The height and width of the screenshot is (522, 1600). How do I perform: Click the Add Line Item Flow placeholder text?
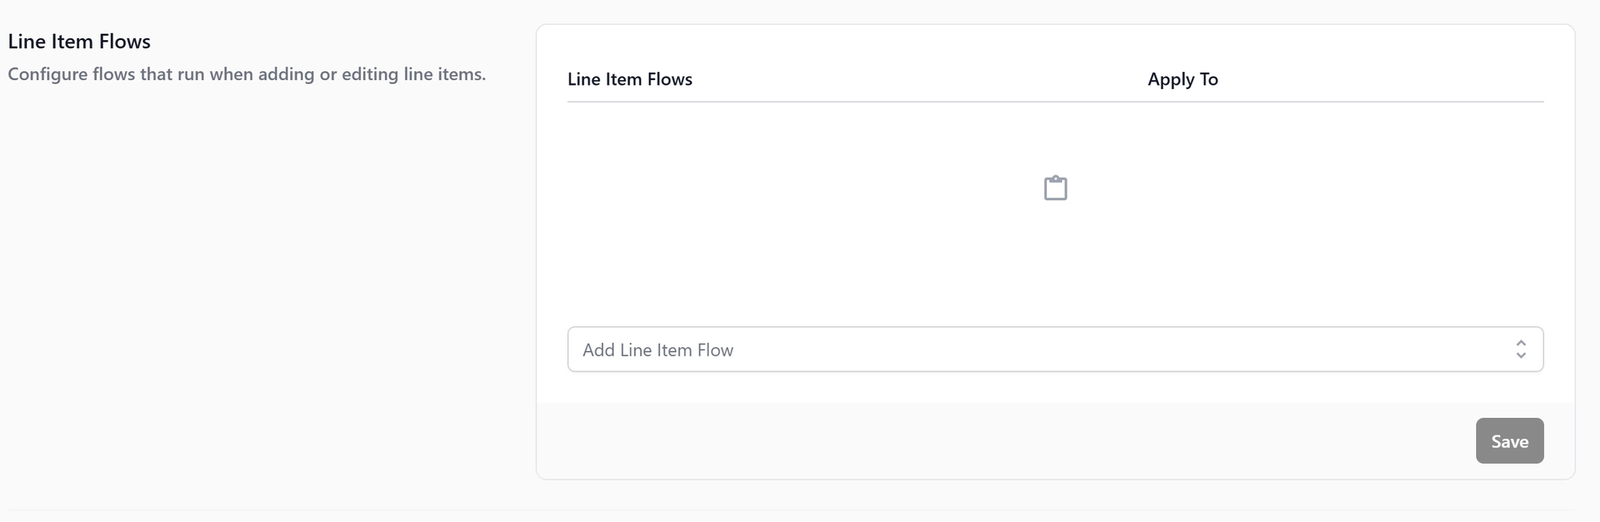point(658,350)
